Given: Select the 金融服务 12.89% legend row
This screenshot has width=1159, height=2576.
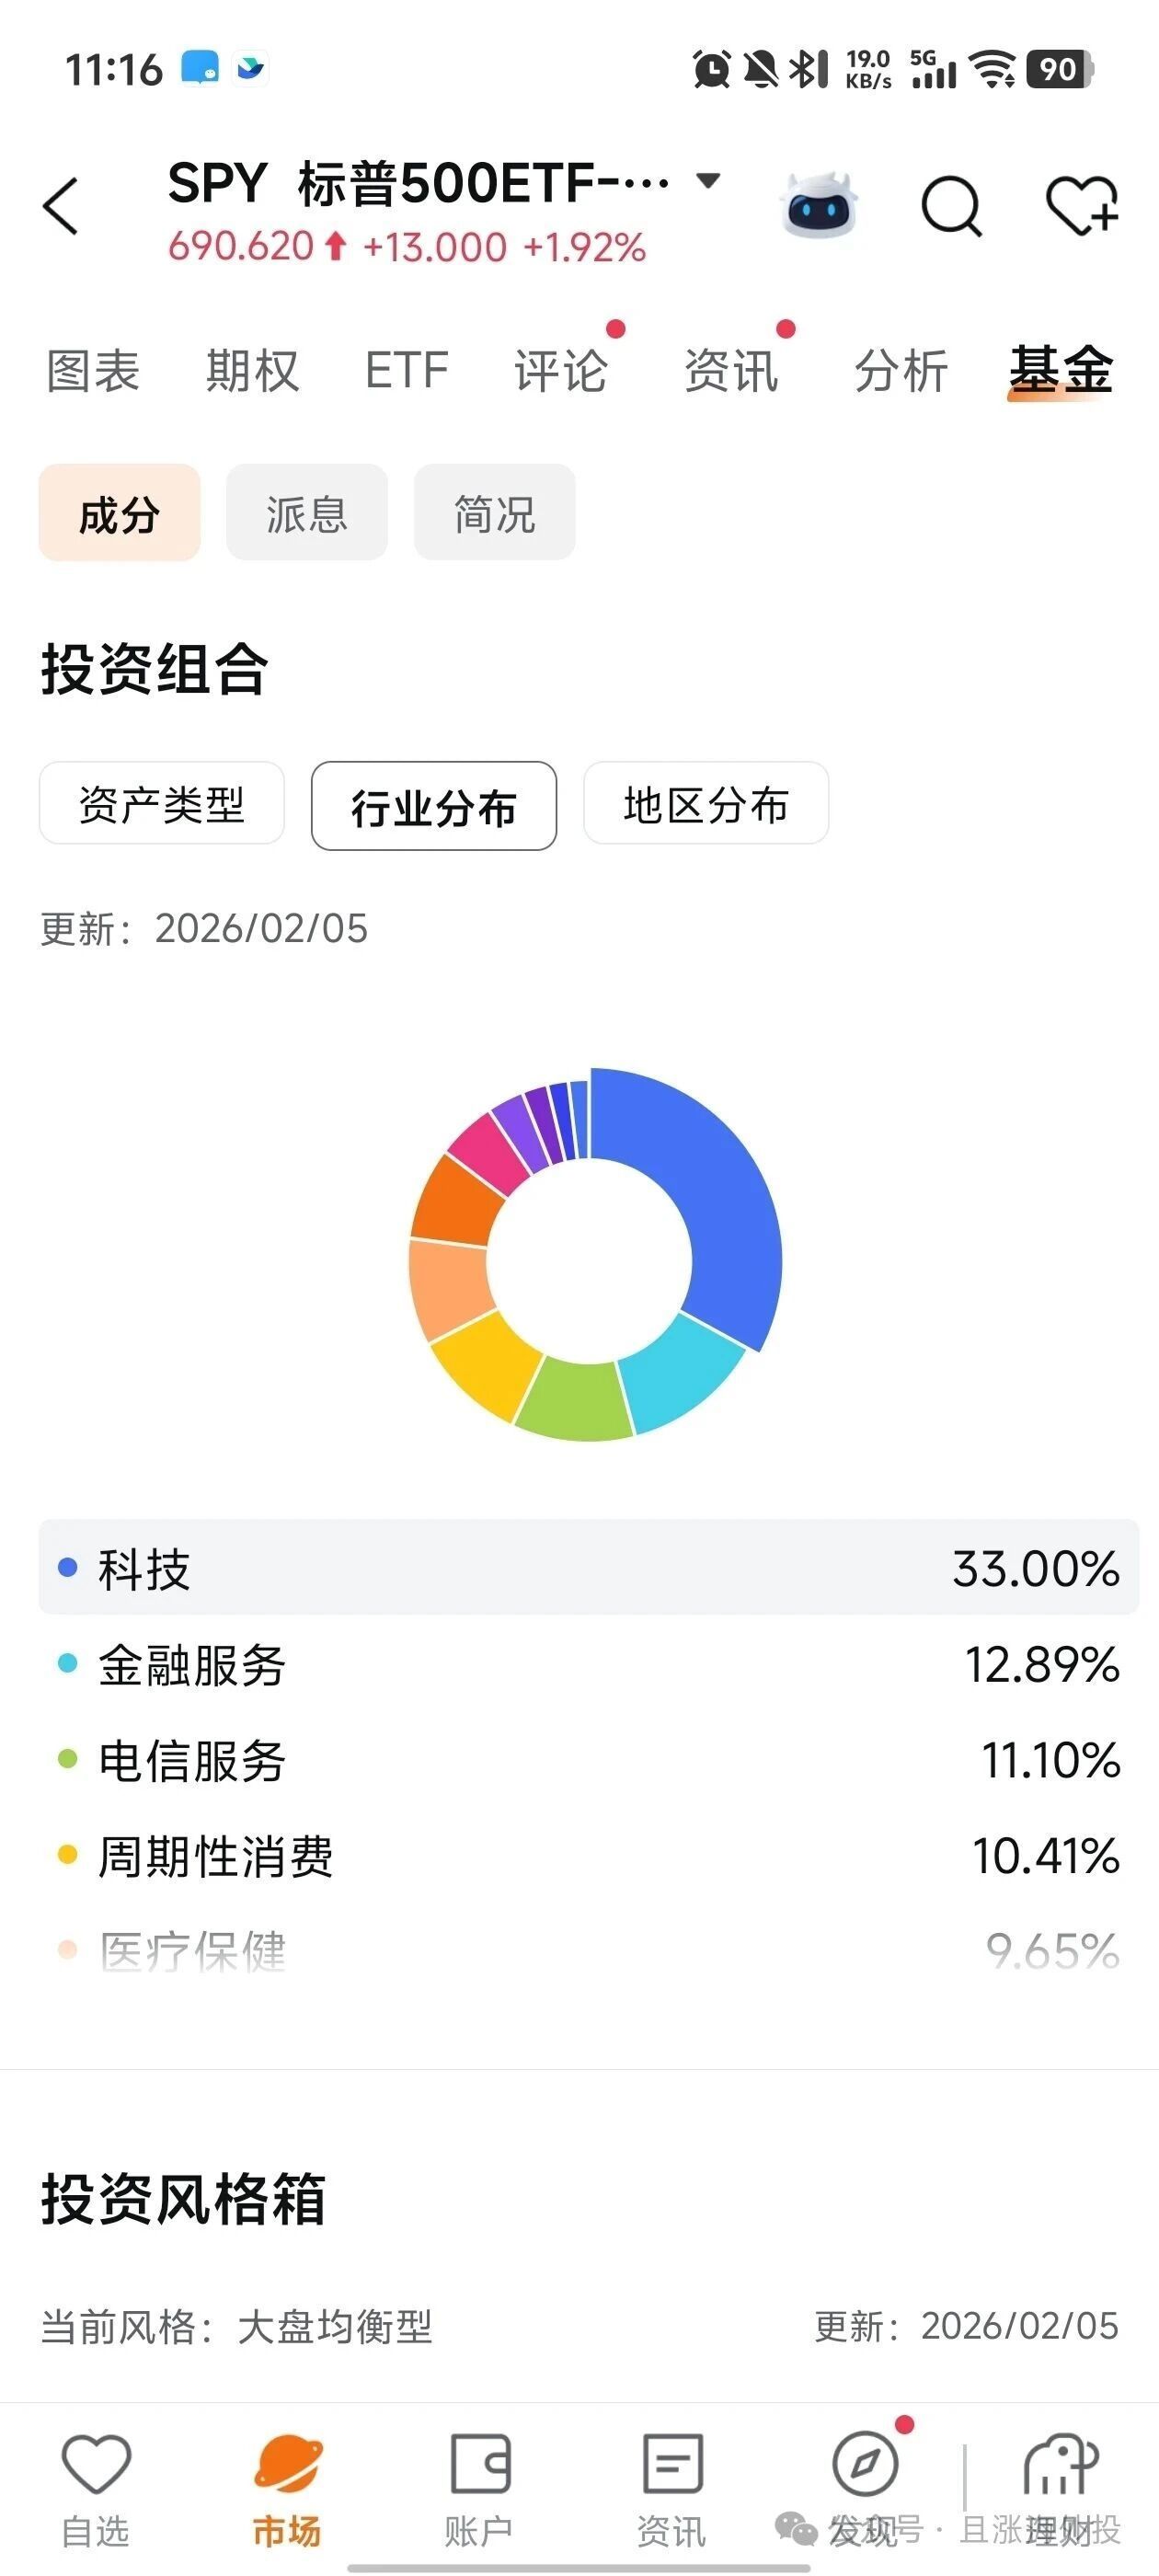Looking at the screenshot, I should pyautogui.click(x=588, y=1665).
